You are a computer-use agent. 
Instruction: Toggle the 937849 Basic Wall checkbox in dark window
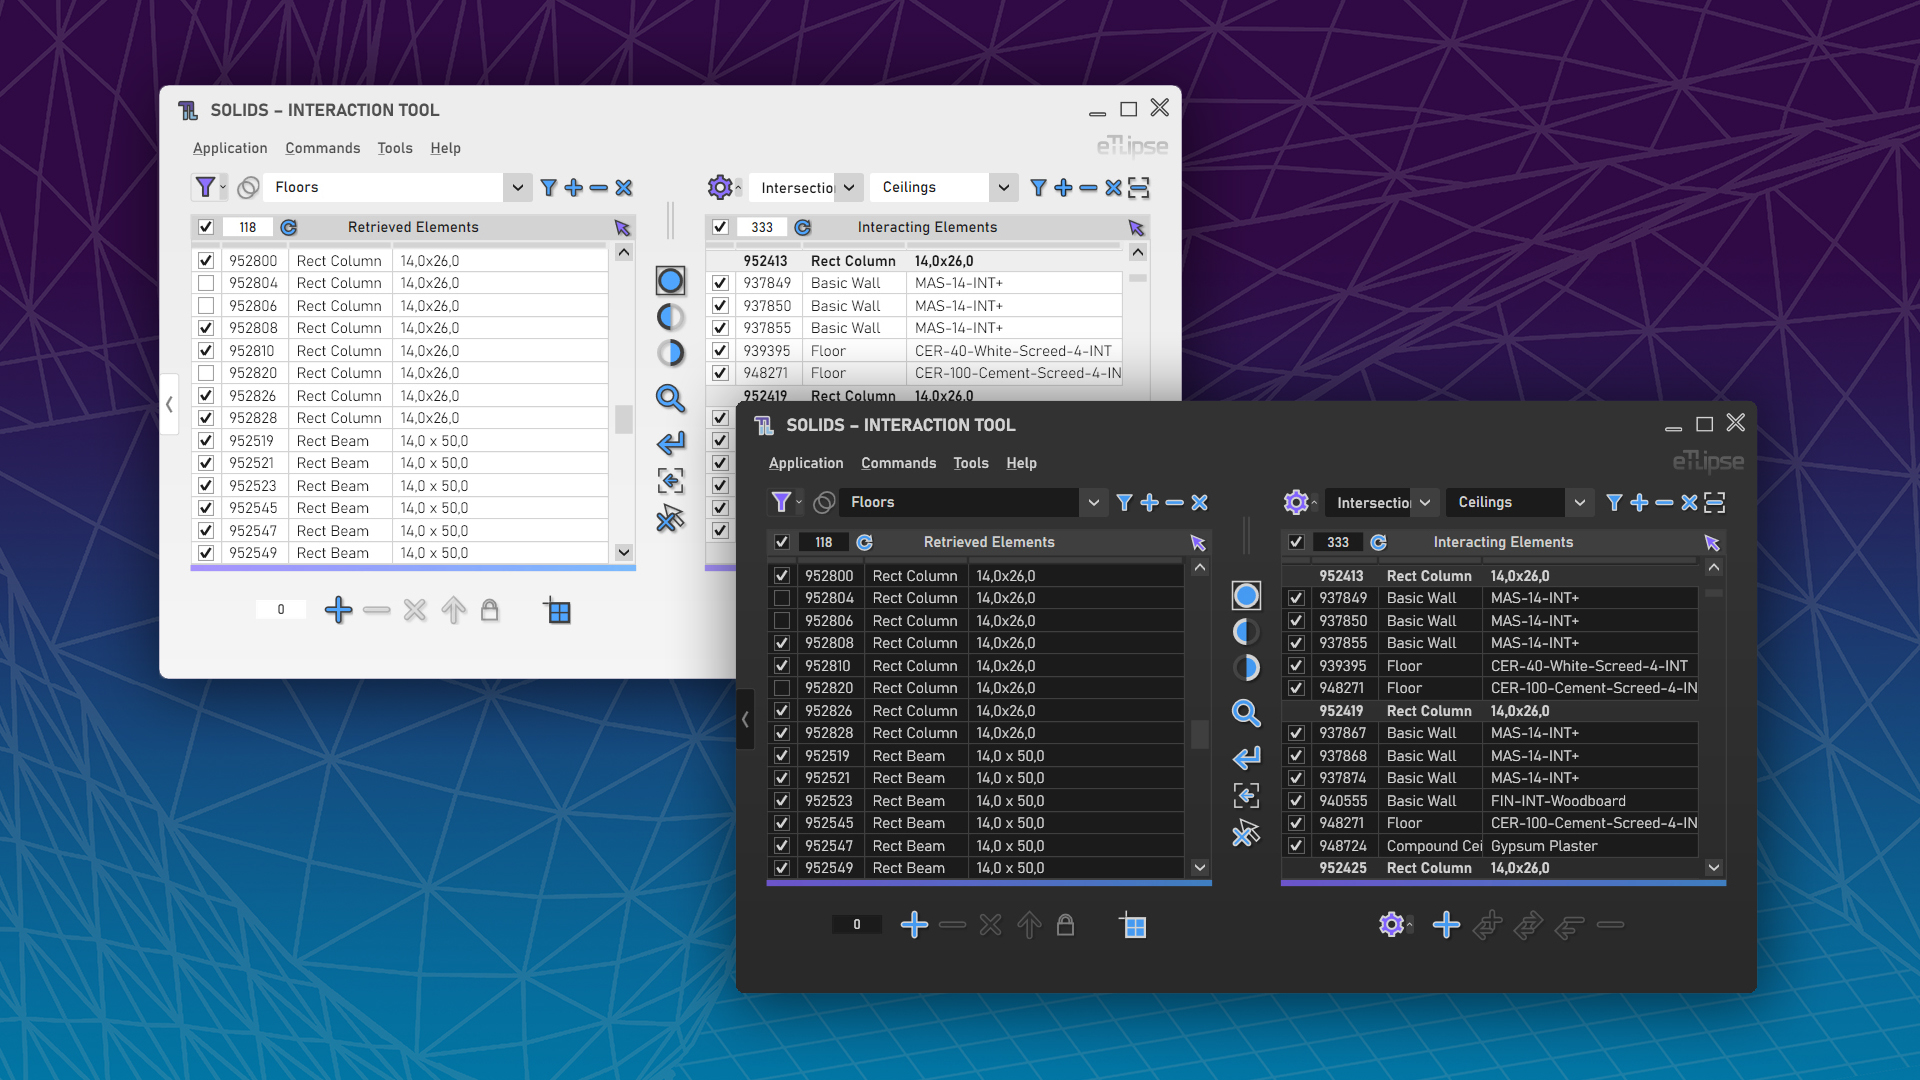(x=1296, y=598)
